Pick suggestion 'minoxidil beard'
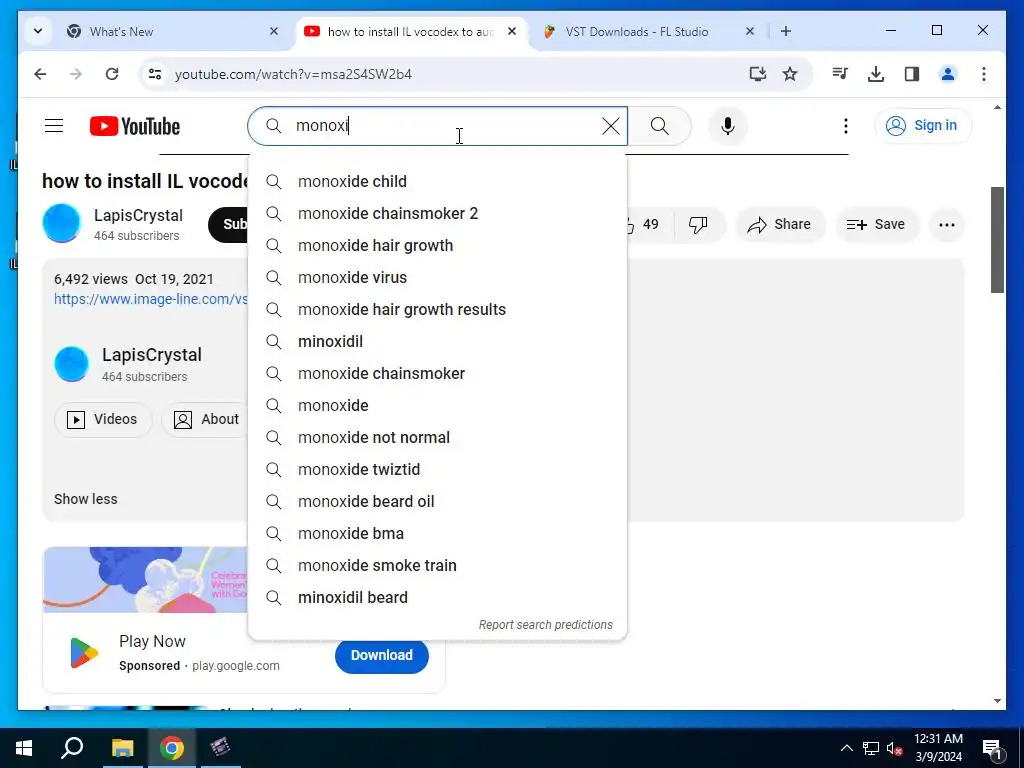Screen dimensions: 1024x768 tap(438, 598)
